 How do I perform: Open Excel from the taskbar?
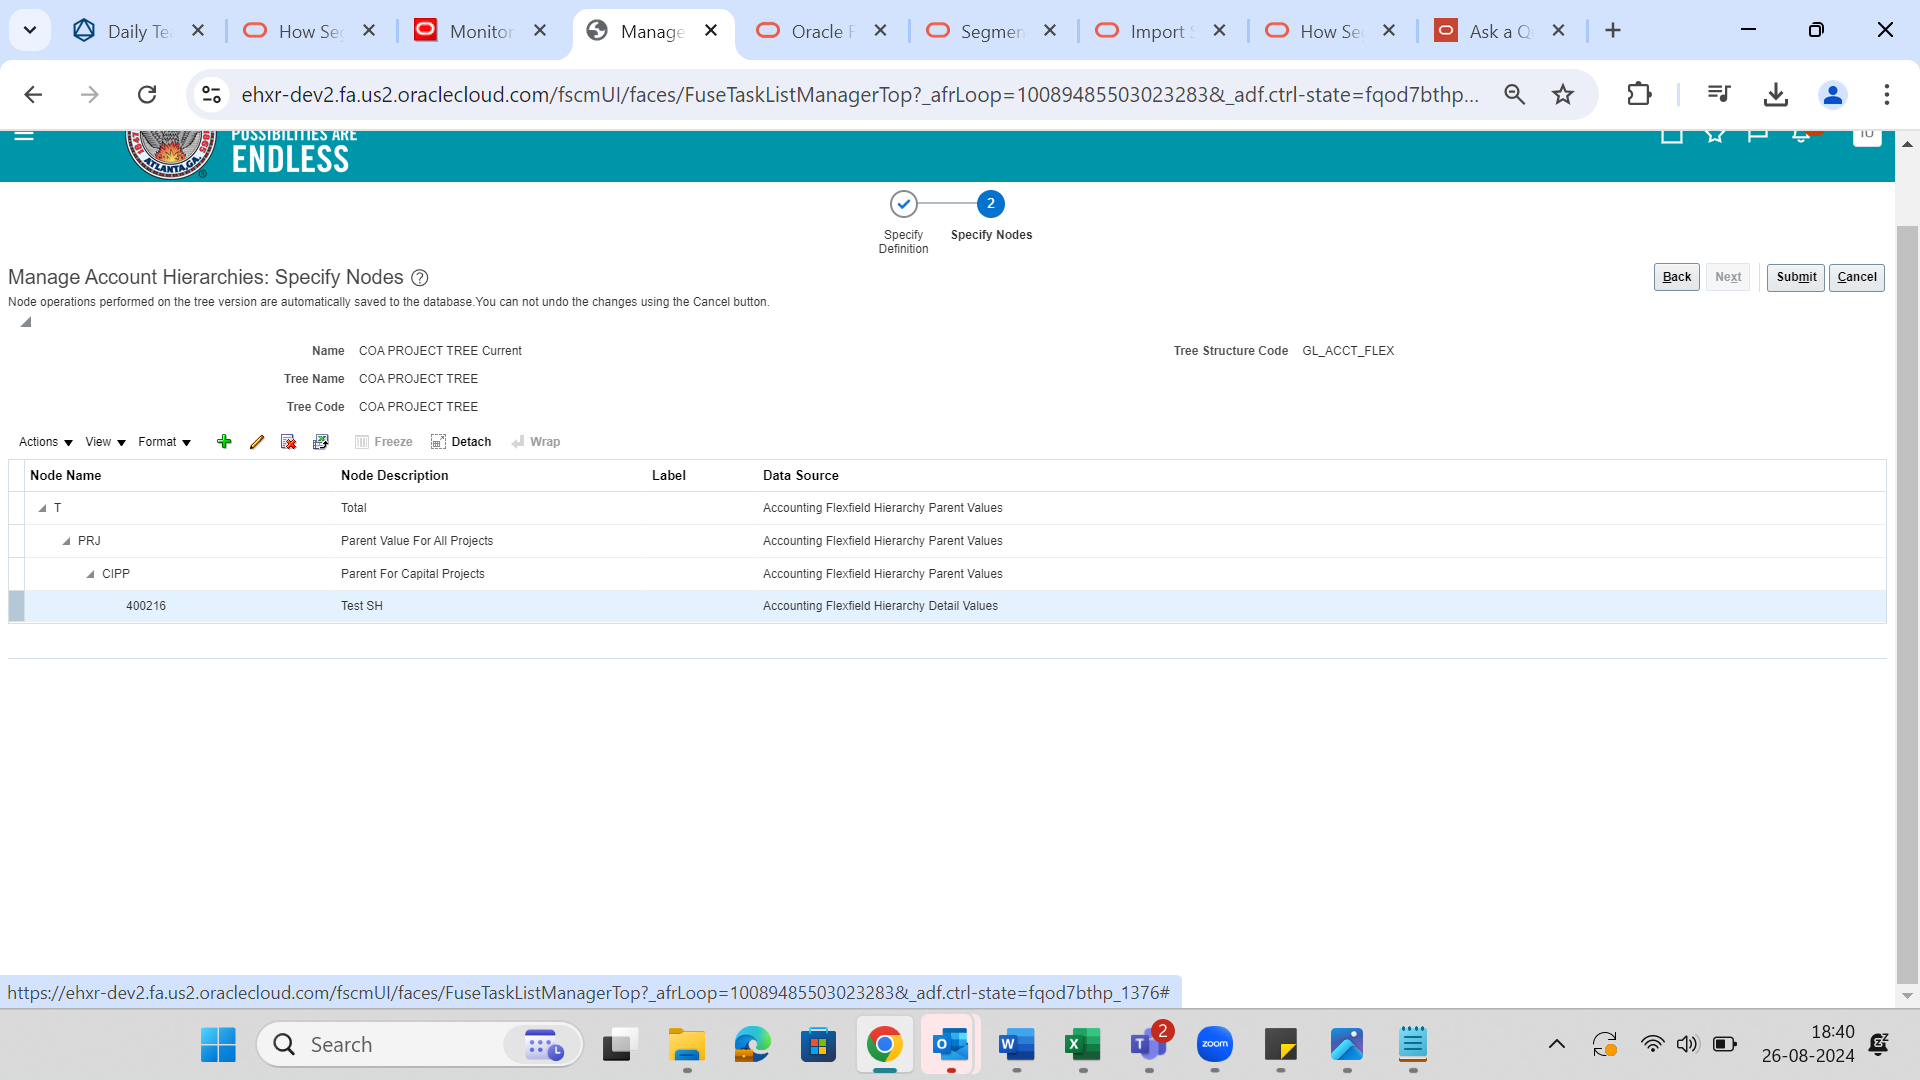(1083, 1045)
